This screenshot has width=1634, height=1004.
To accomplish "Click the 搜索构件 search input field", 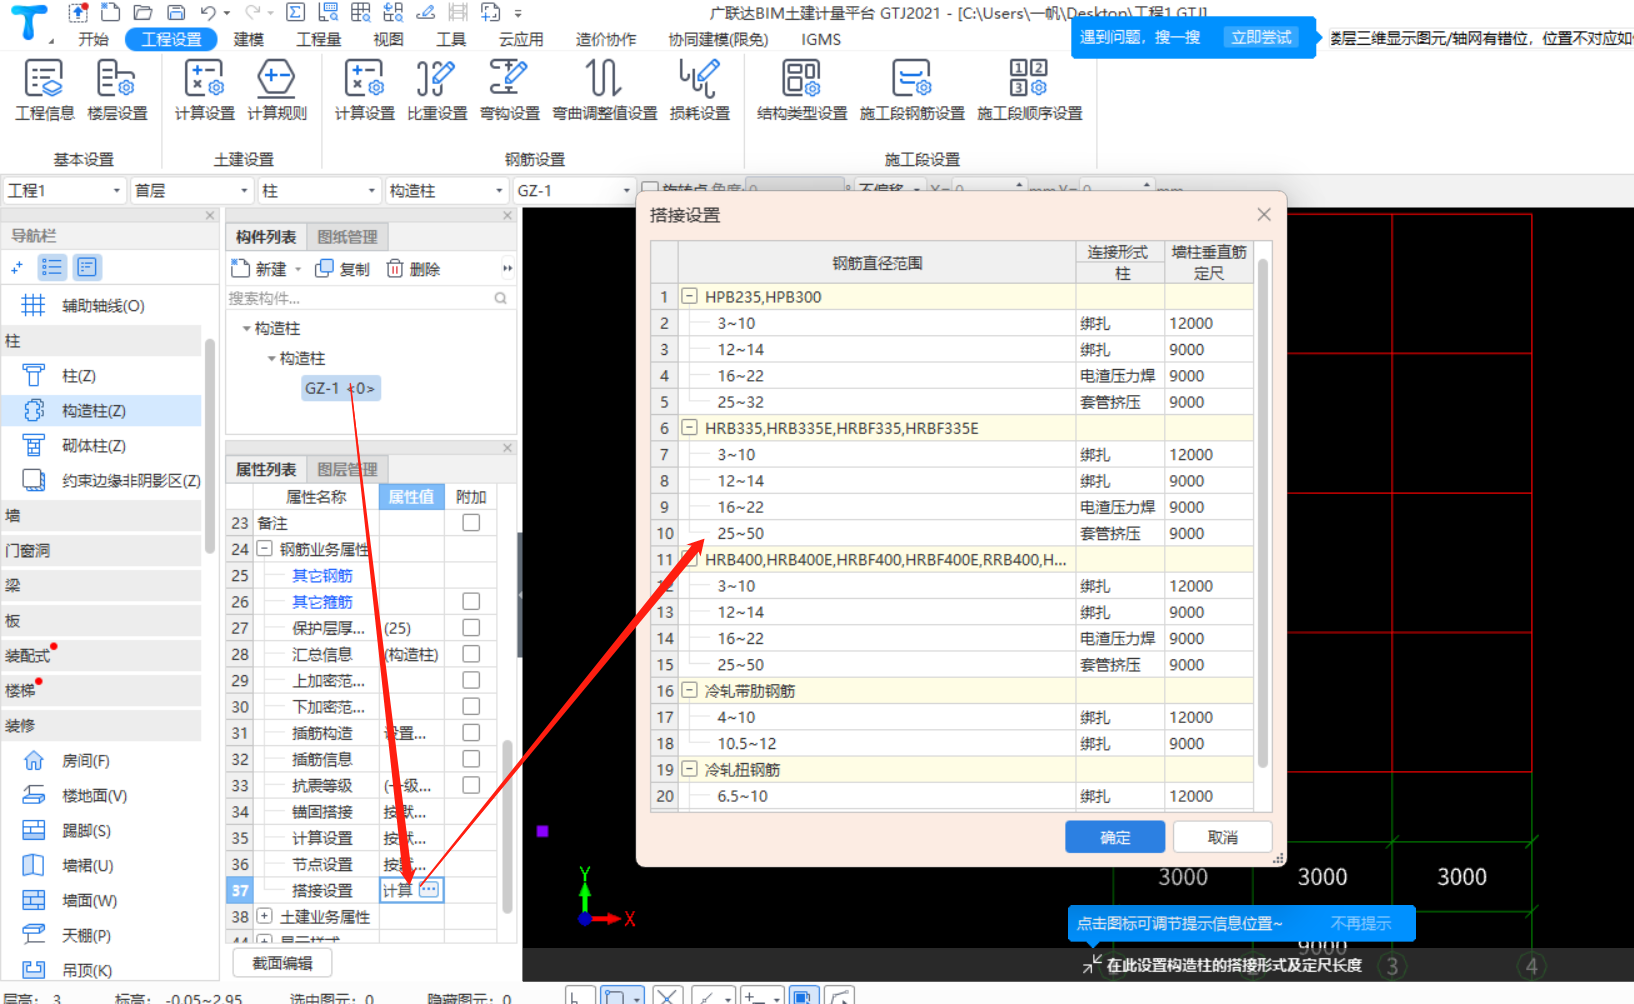I will (x=360, y=298).
